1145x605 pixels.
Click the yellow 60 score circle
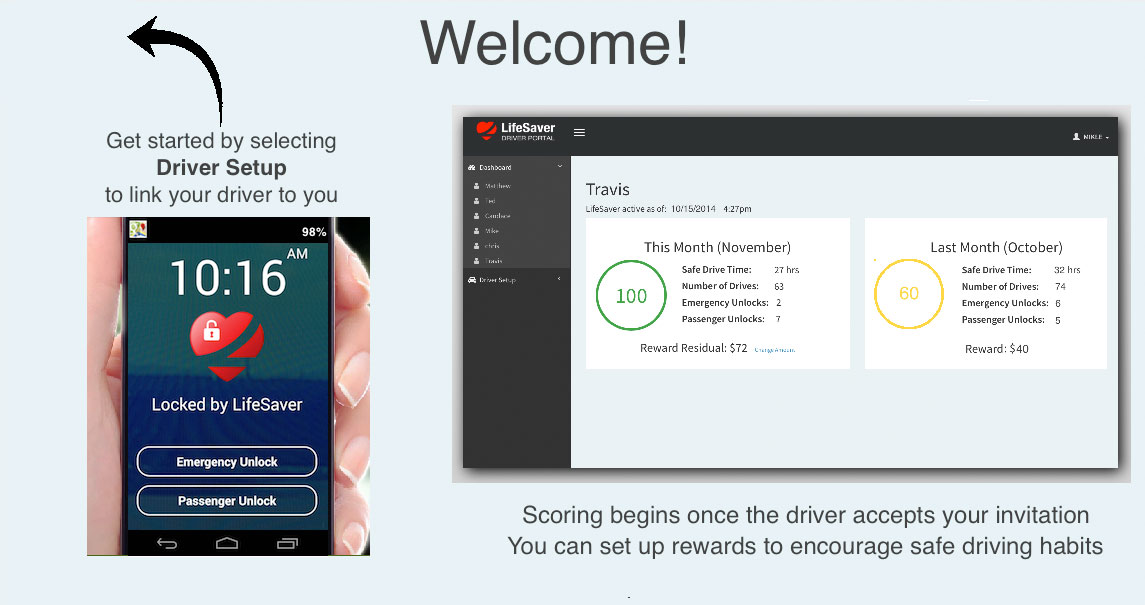909,294
